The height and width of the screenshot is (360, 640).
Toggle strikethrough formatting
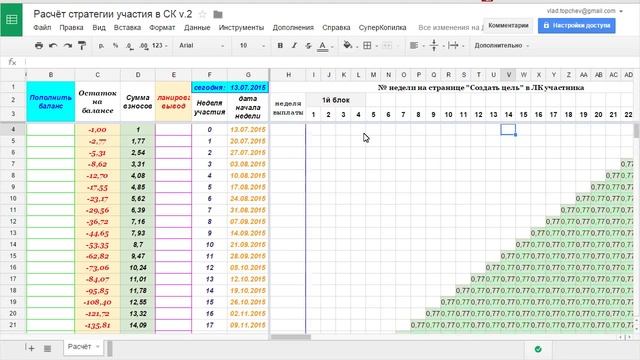tap(308, 46)
